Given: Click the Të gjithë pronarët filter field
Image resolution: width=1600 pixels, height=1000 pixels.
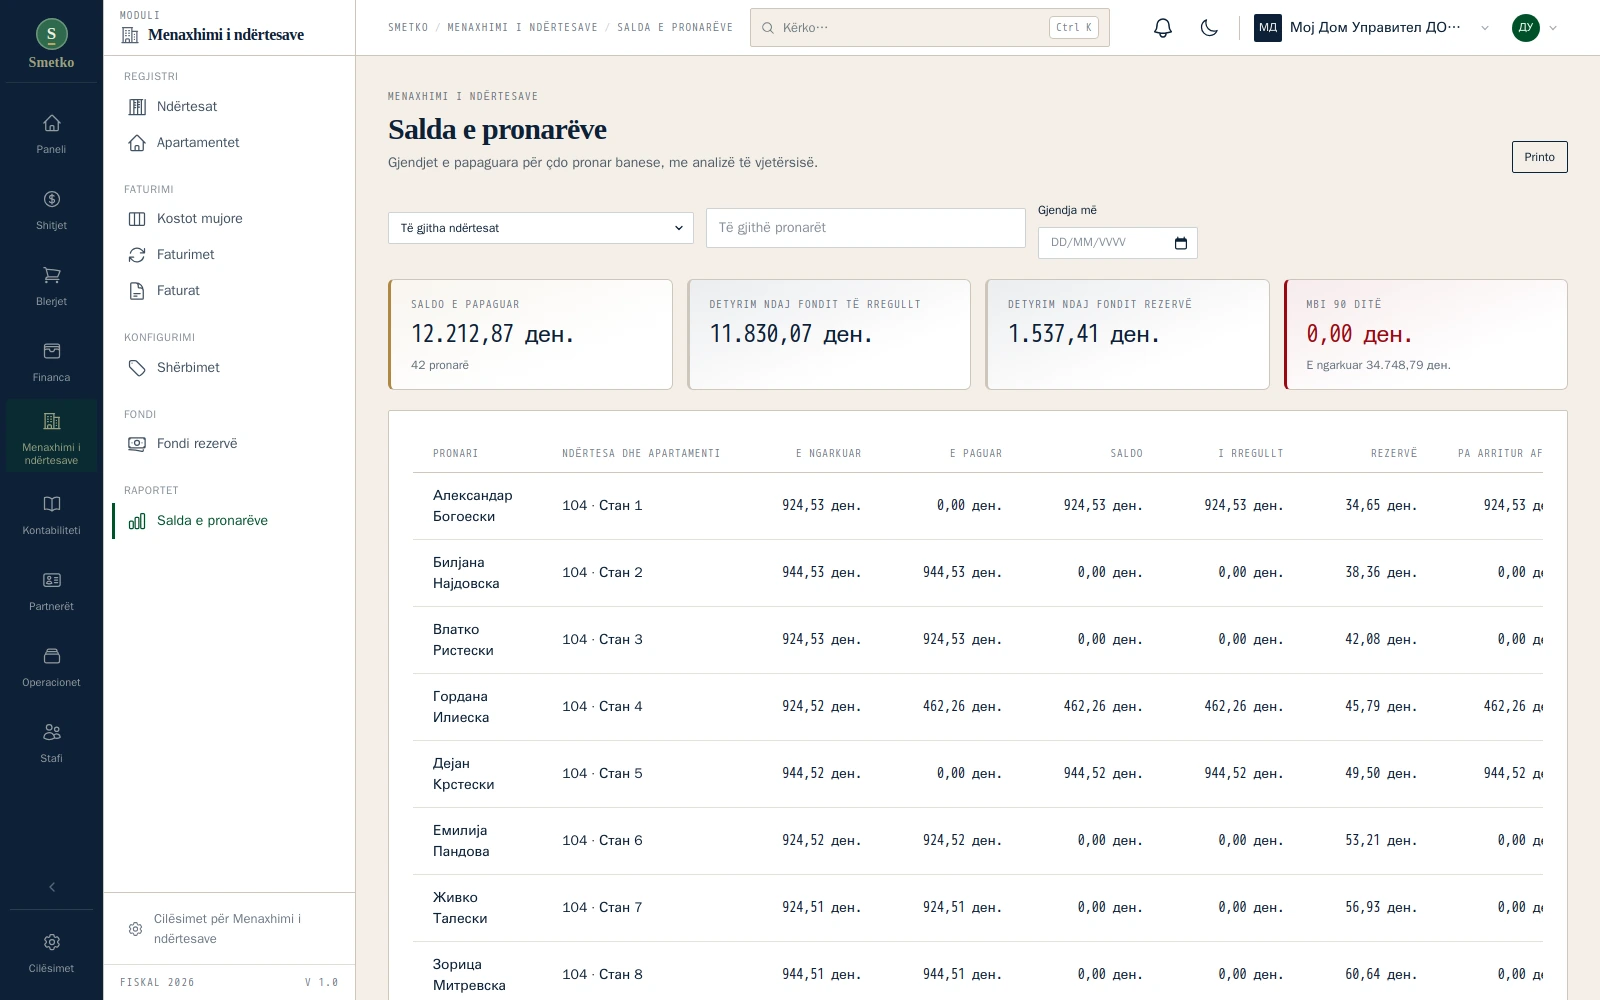Looking at the screenshot, I should click(x=866, y=228).
